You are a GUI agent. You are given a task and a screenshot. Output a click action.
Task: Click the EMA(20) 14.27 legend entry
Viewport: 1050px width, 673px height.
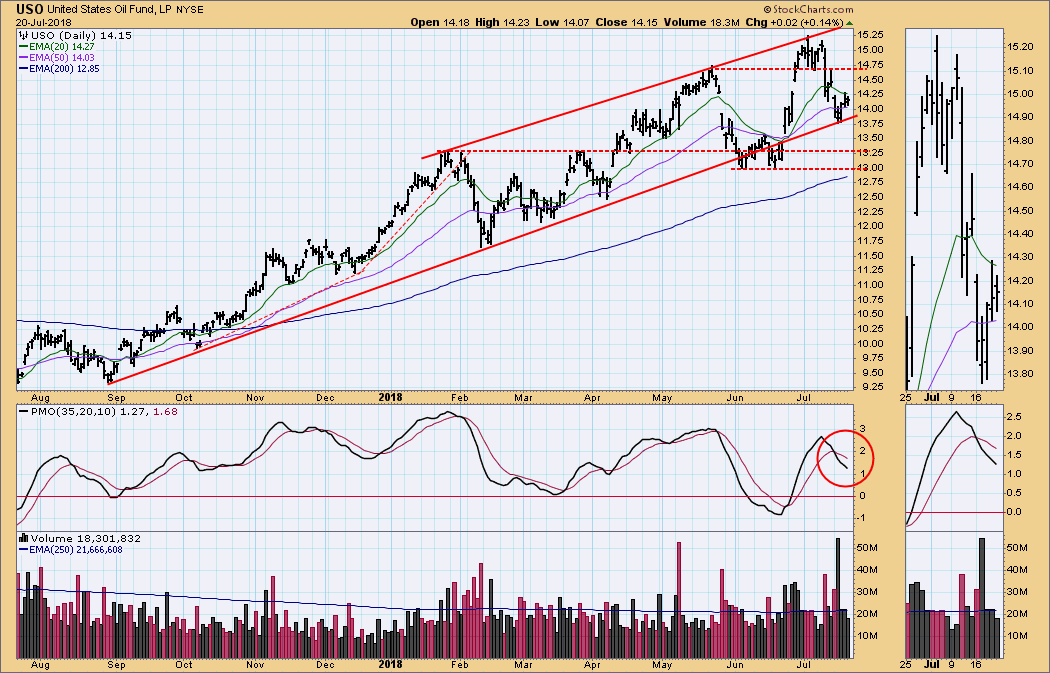click(56, 47)
